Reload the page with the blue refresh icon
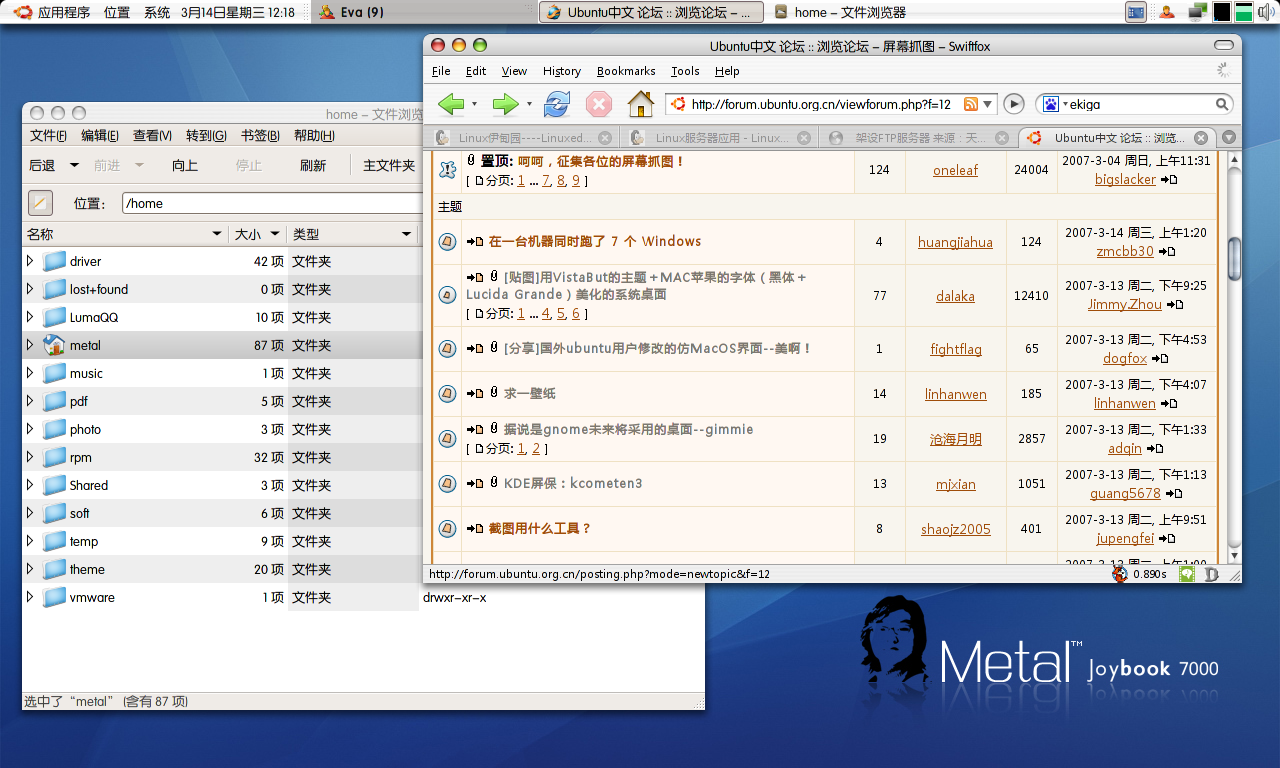The image size is (1280, 768). pos(556,104)
